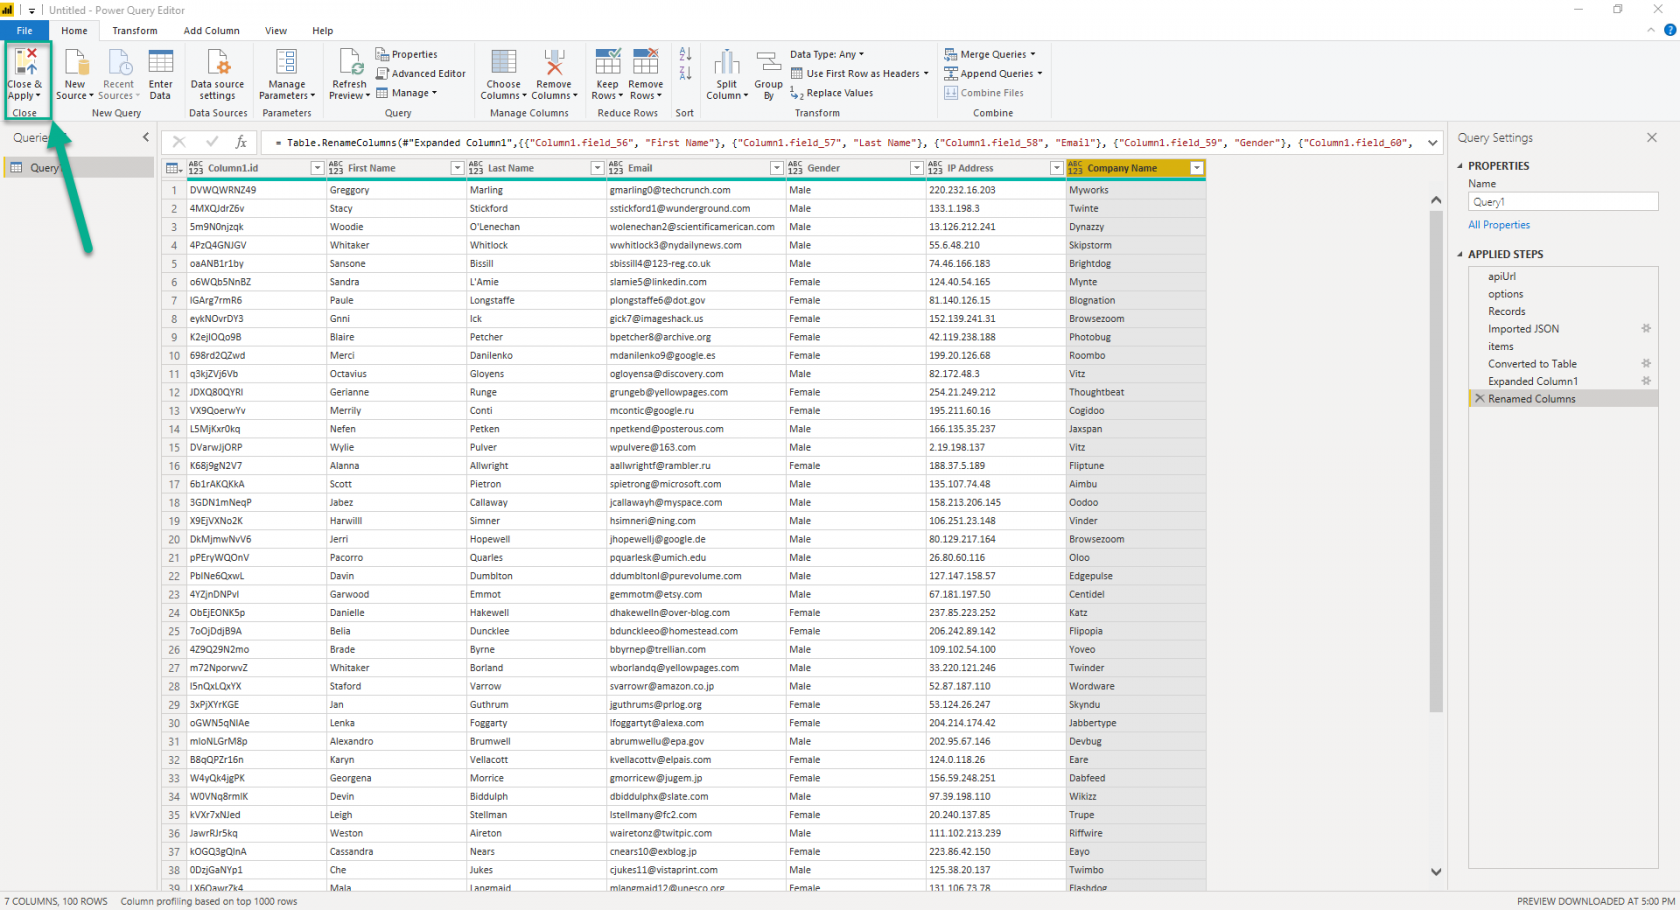Screen dimensions: 1680x910
Task: Click the Remove Rows icon
Action: [646, 62]
